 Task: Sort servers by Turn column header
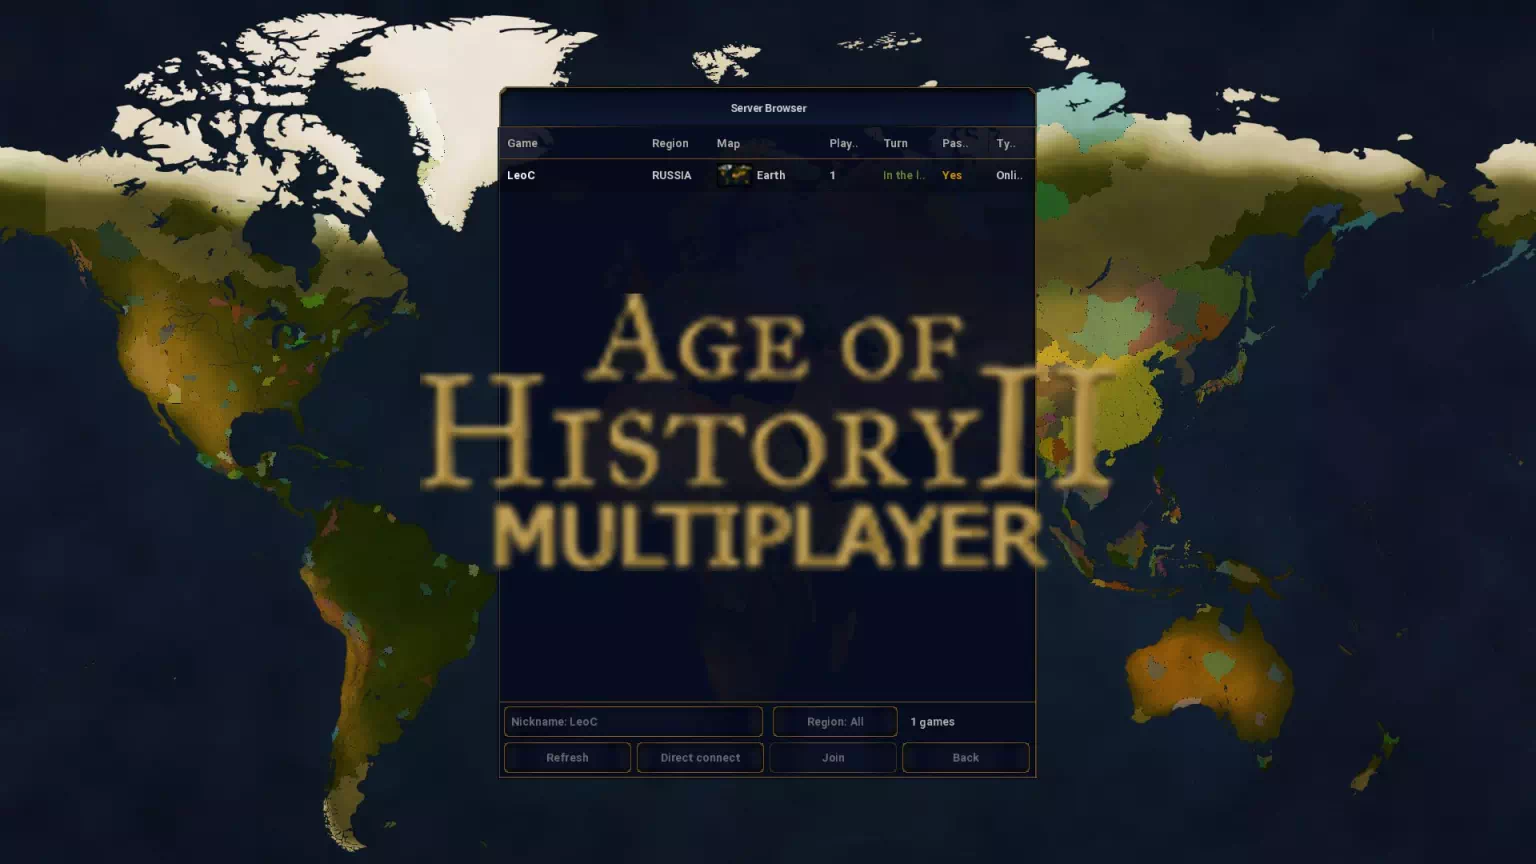point(895,143)
